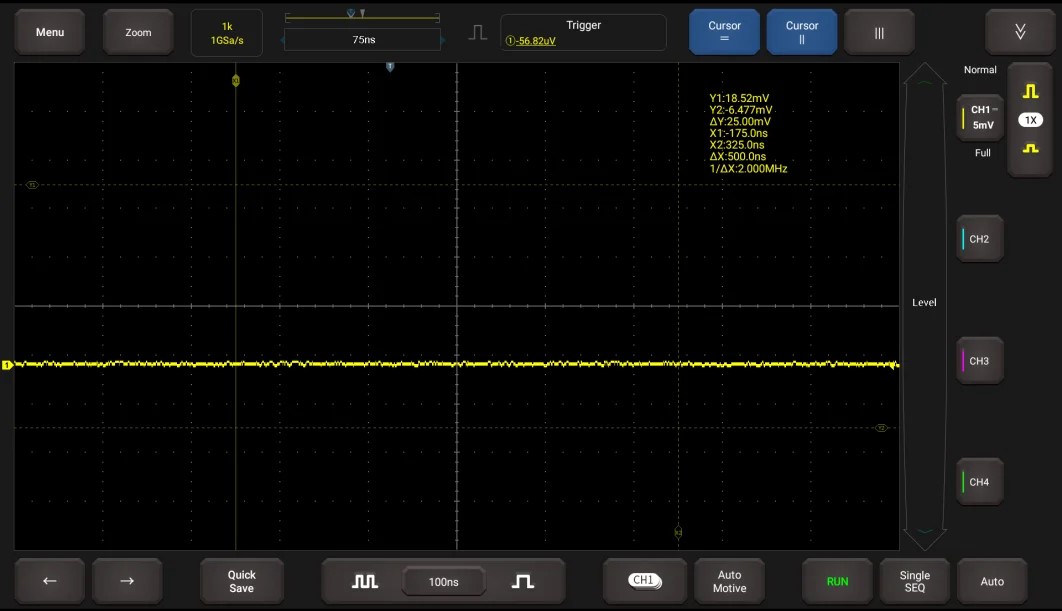
Task: Shift waveform with the left arrow button
Action: (49, 581)
